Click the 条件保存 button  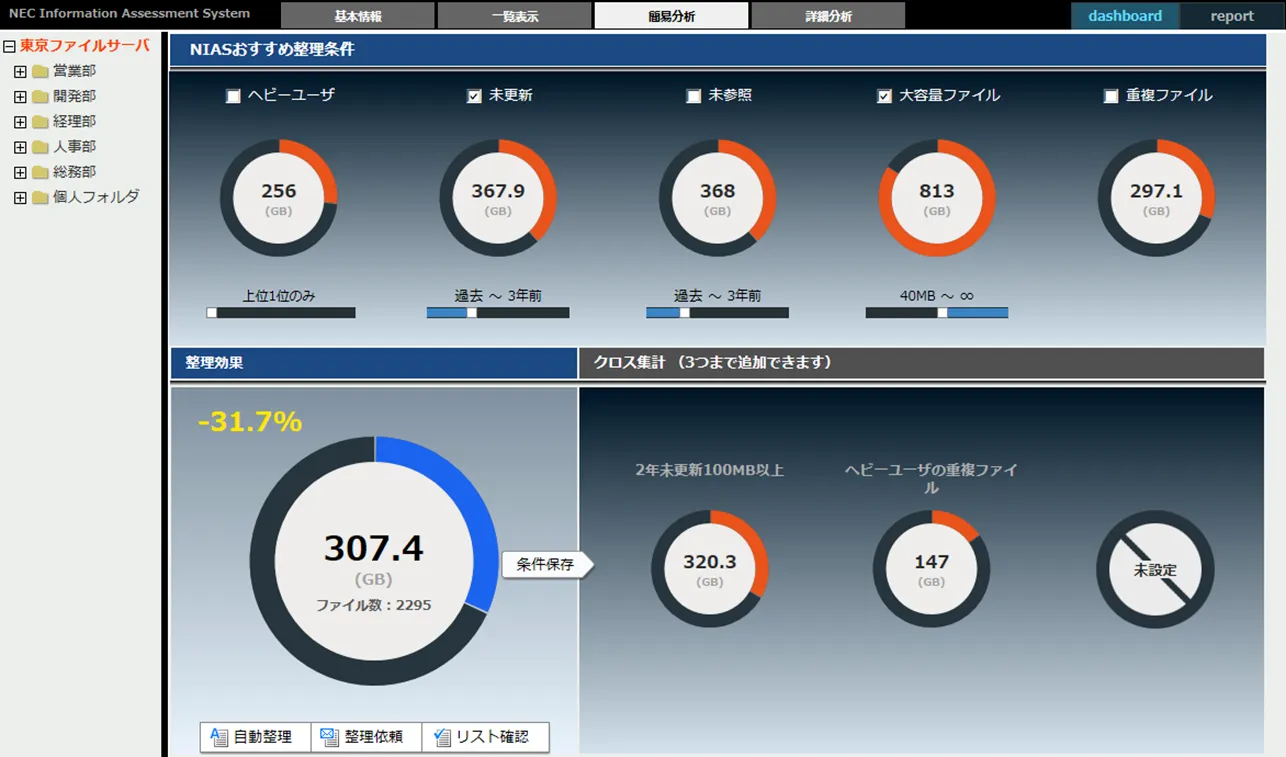tap(545, 564)
